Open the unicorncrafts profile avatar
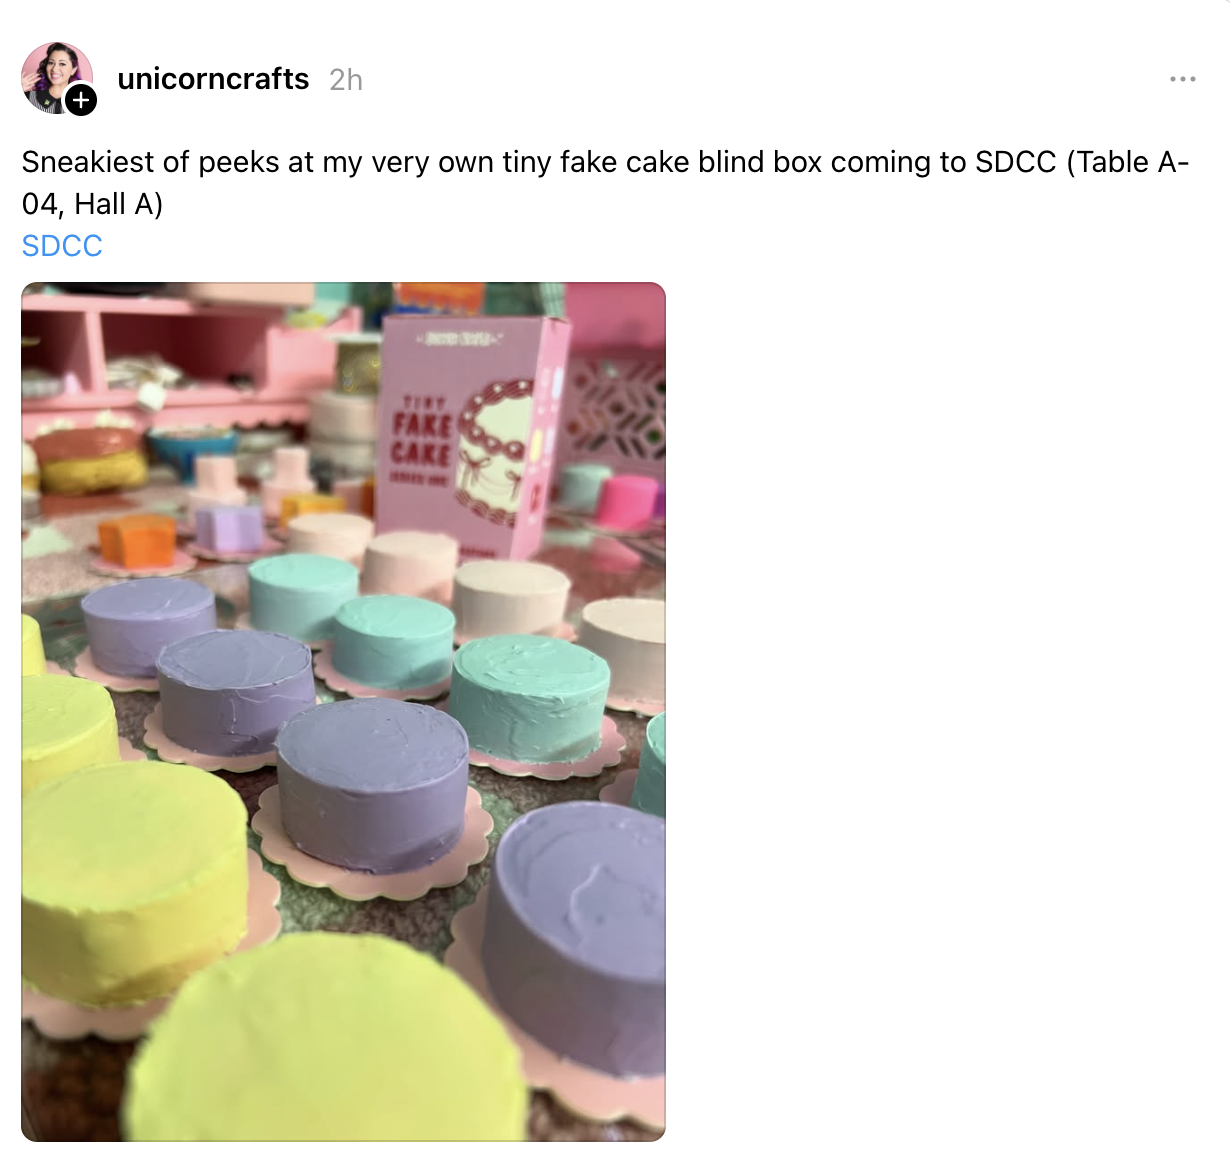This screenshot has width=1230, height=1170. (x=57, y=78)
